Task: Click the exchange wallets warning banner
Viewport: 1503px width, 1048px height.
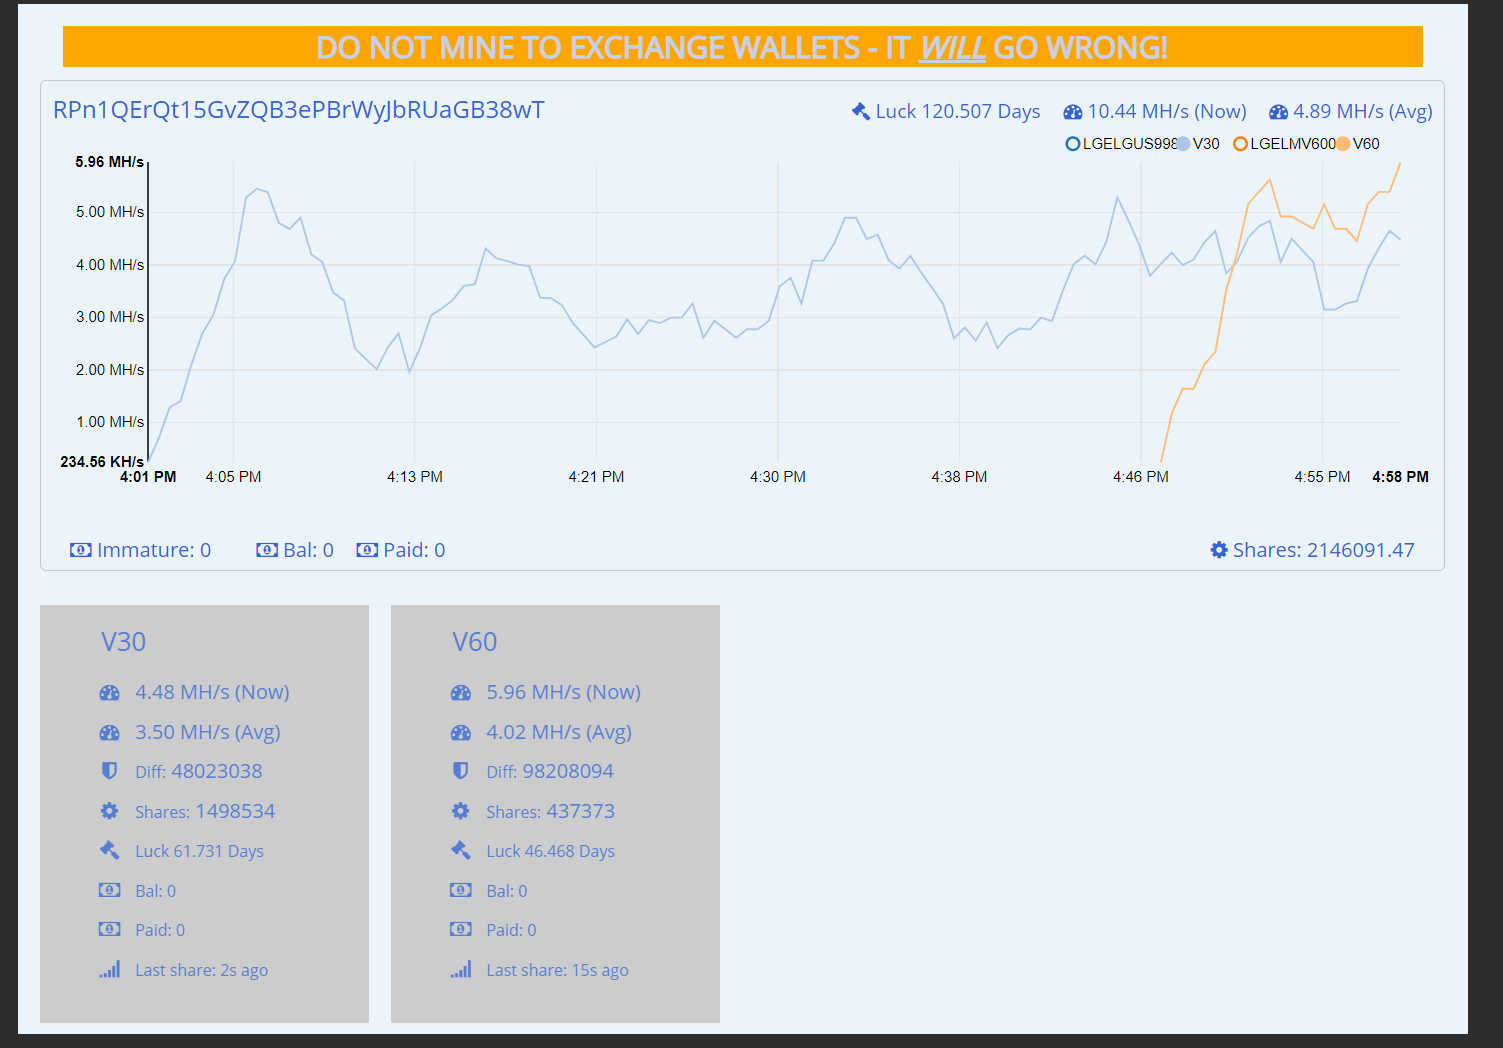Action: click(742, 47)
